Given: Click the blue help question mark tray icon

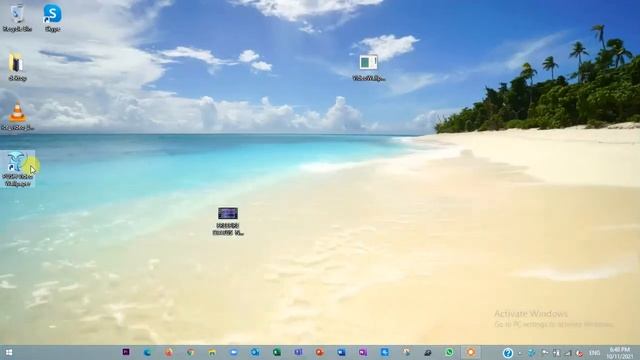Looking at the screenshot, I should click(x=508, y=353).
